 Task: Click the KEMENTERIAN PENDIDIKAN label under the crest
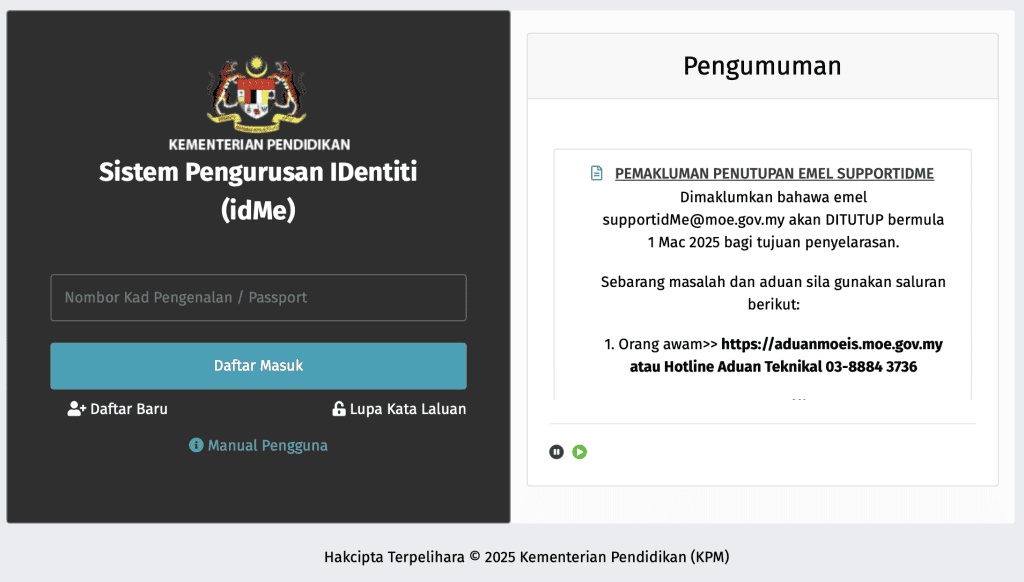coord(259,144)
